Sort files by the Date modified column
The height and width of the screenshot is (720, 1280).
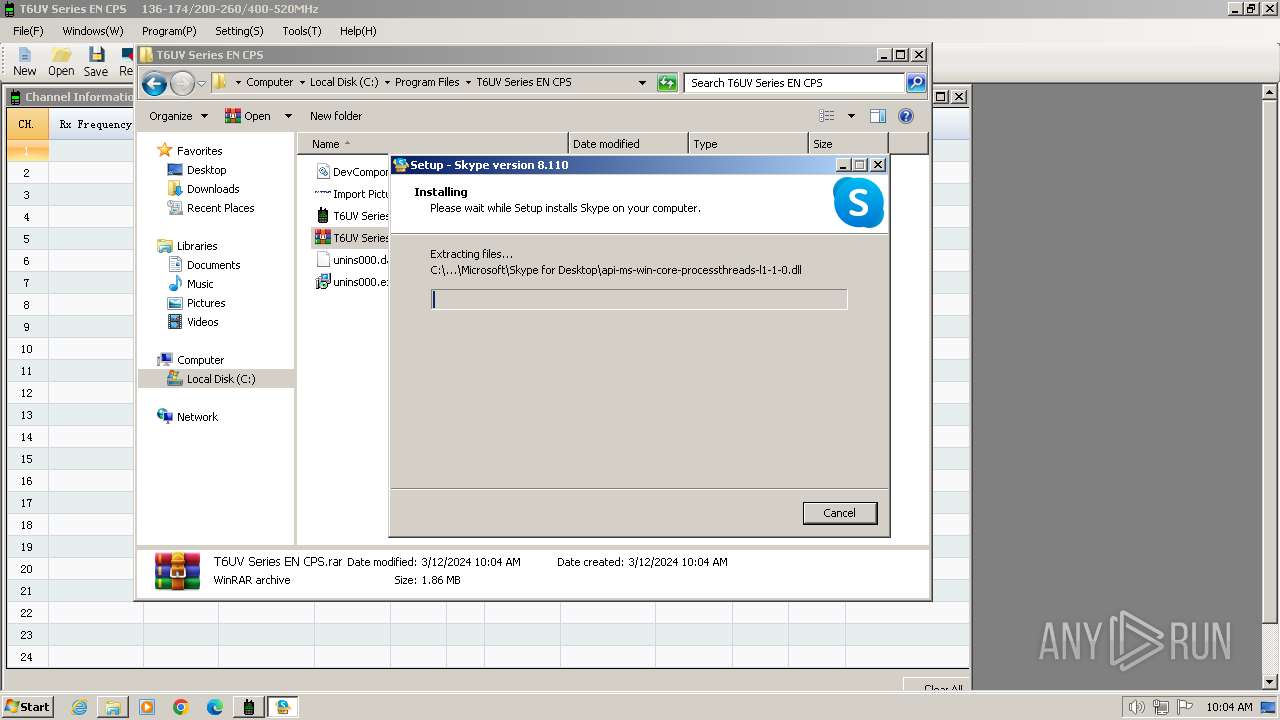click(628, 144)
